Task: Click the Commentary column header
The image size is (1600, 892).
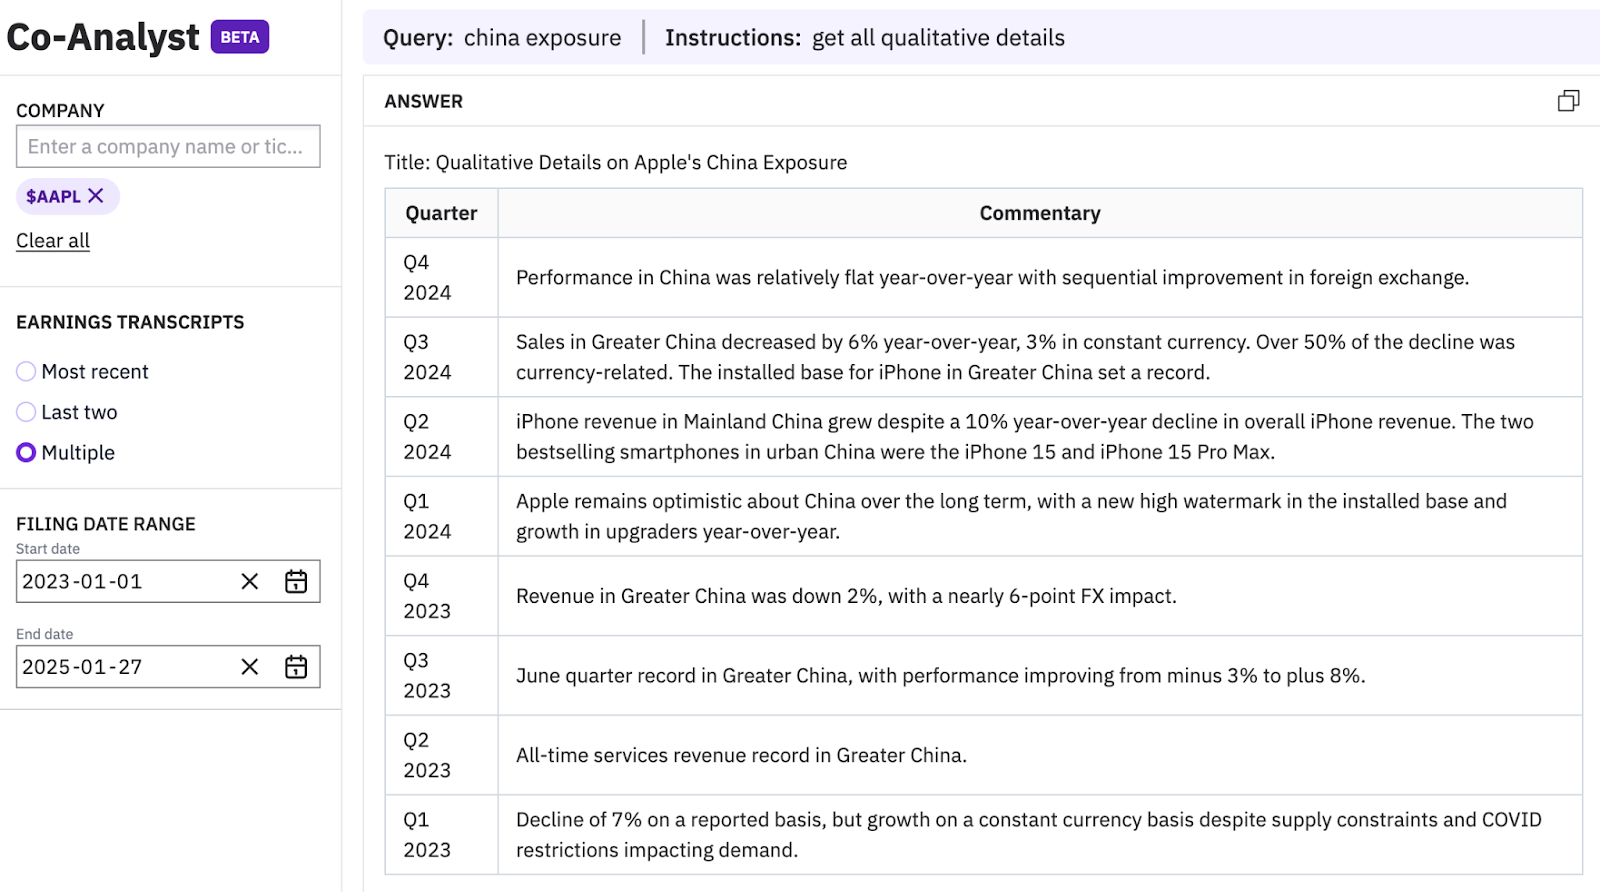Action: (x=1039, y=213)
